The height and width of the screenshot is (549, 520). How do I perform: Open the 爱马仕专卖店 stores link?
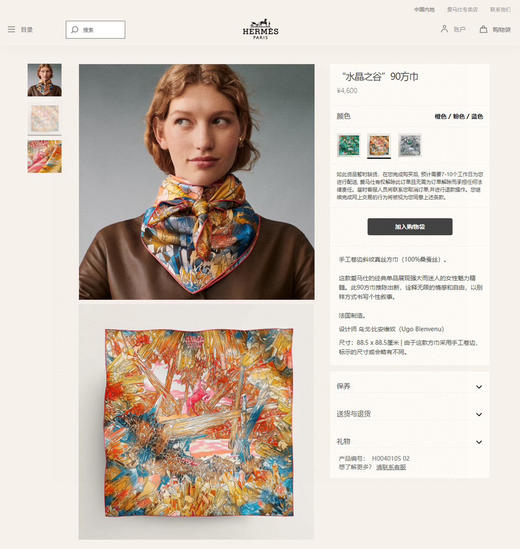pyautogui.click(x=462, y=10)
